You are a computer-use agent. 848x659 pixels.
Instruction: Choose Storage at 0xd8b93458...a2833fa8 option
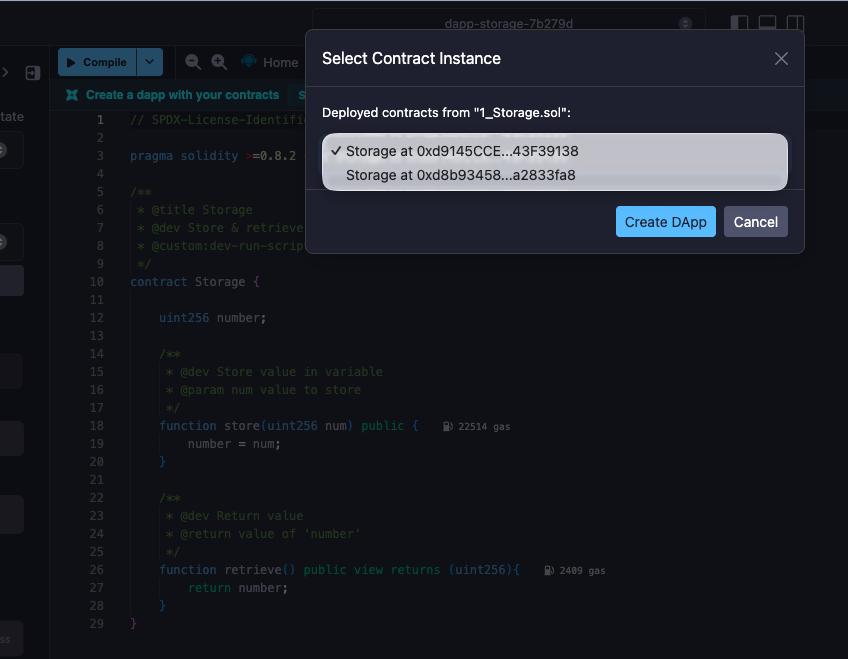tap(554, 175)
